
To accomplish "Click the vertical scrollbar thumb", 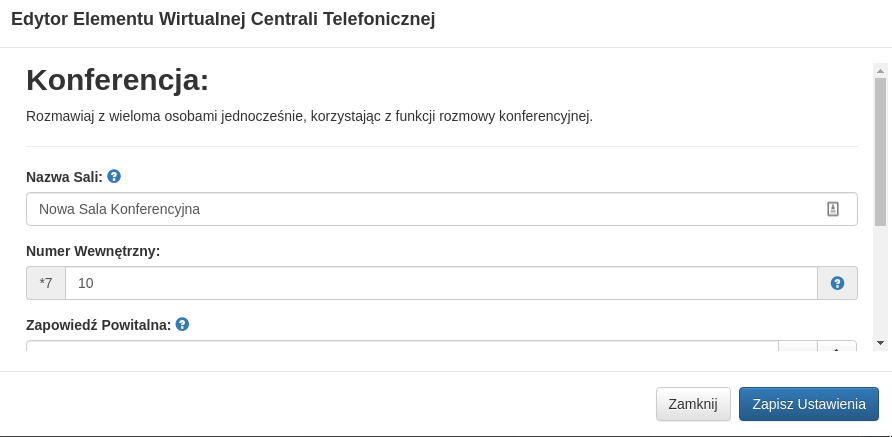I will 880,150.
